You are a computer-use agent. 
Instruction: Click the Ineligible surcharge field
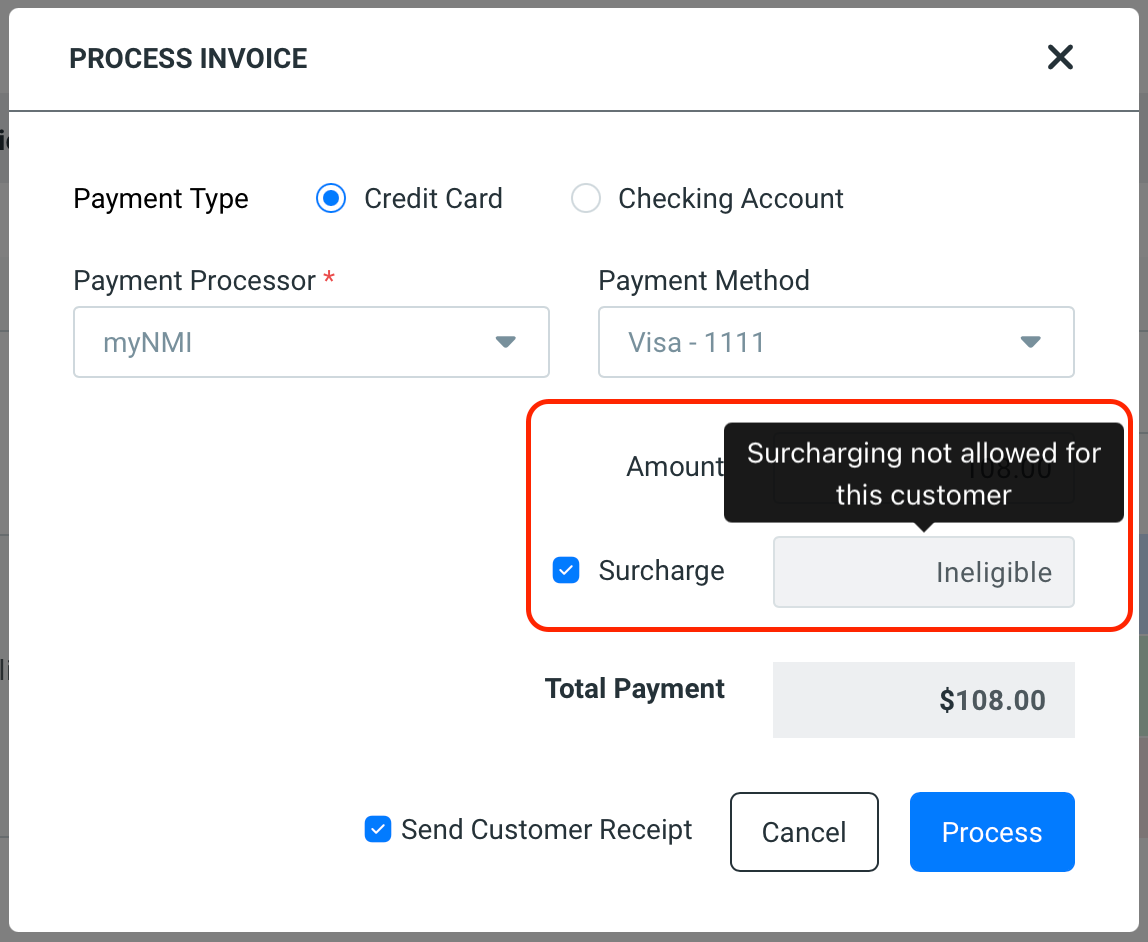pos(924,572)
